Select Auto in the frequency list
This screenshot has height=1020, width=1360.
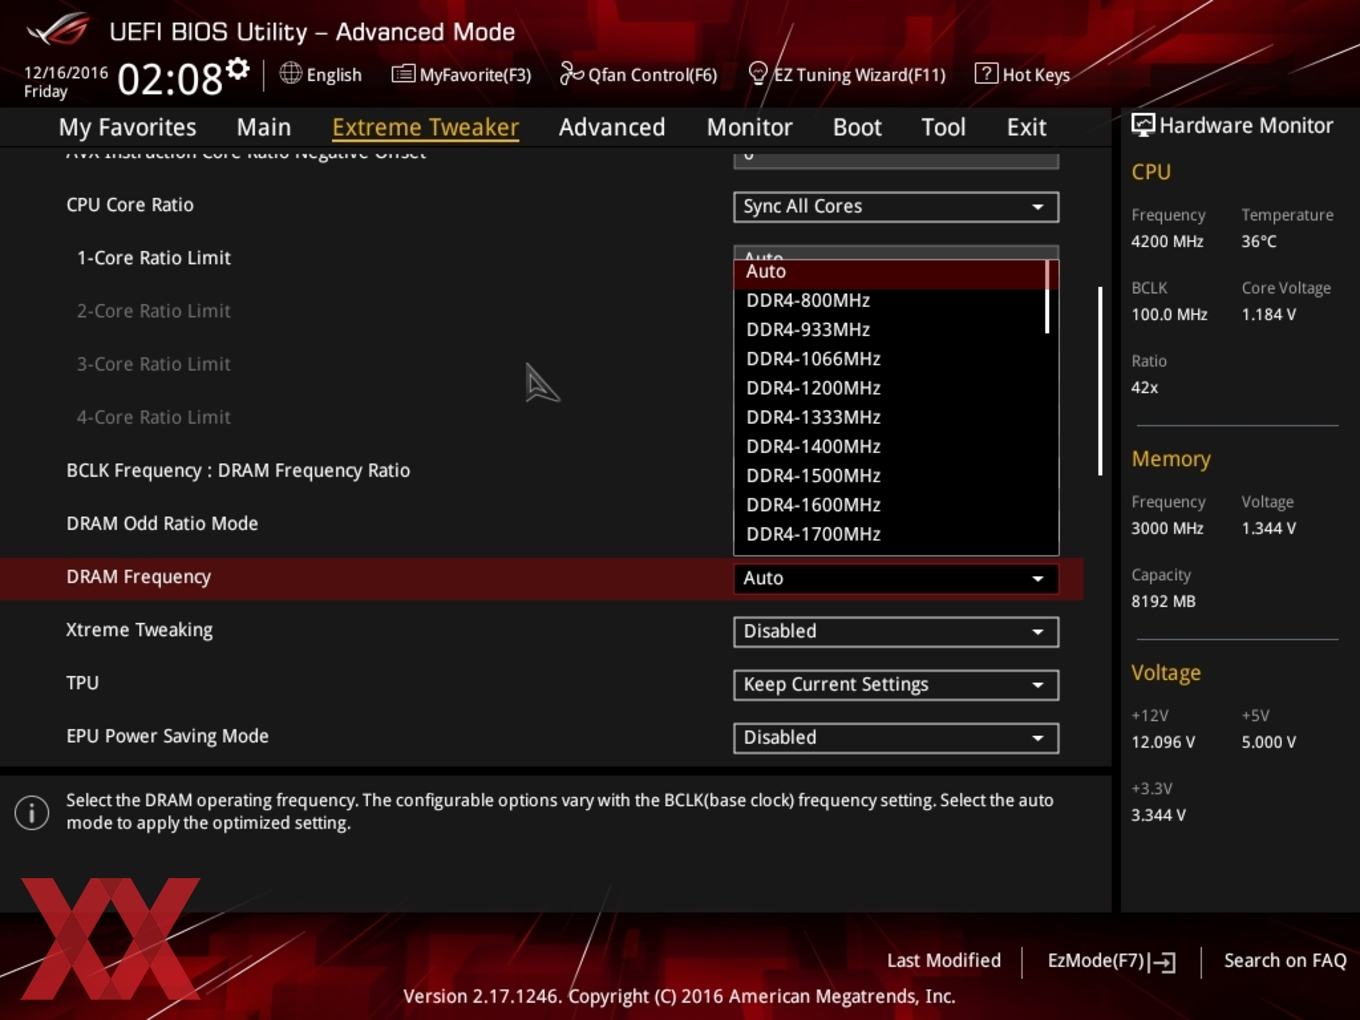pos(889,273)
